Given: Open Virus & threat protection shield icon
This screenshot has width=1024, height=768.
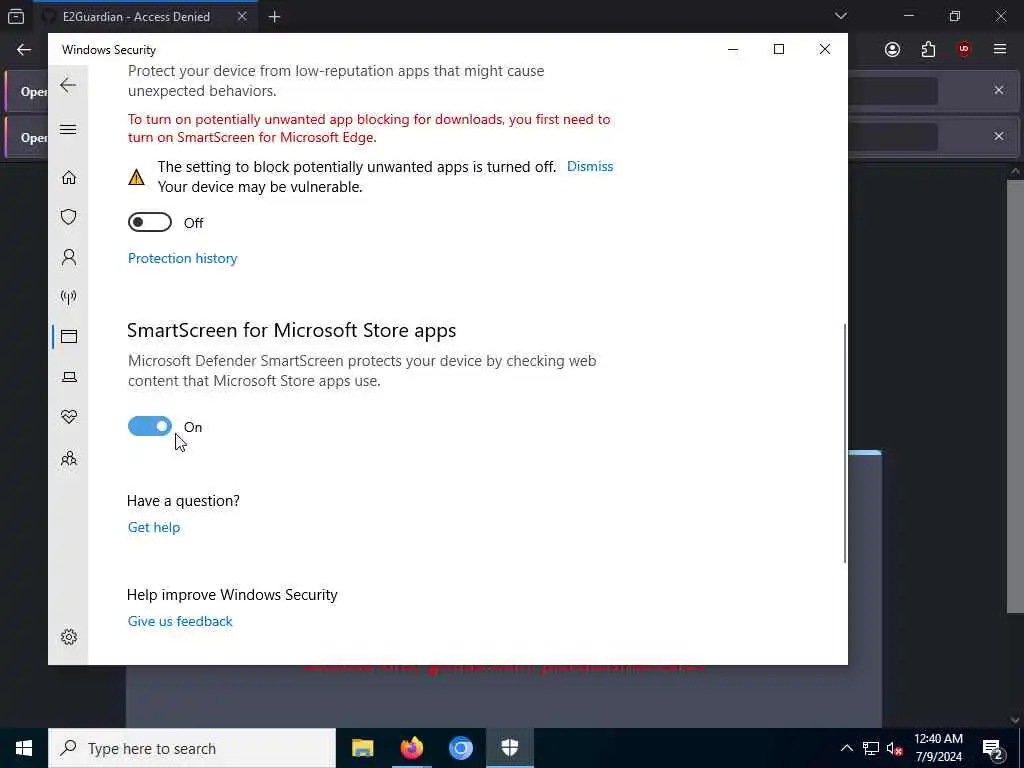Looking at the screenshot, I should click(69, 217).
